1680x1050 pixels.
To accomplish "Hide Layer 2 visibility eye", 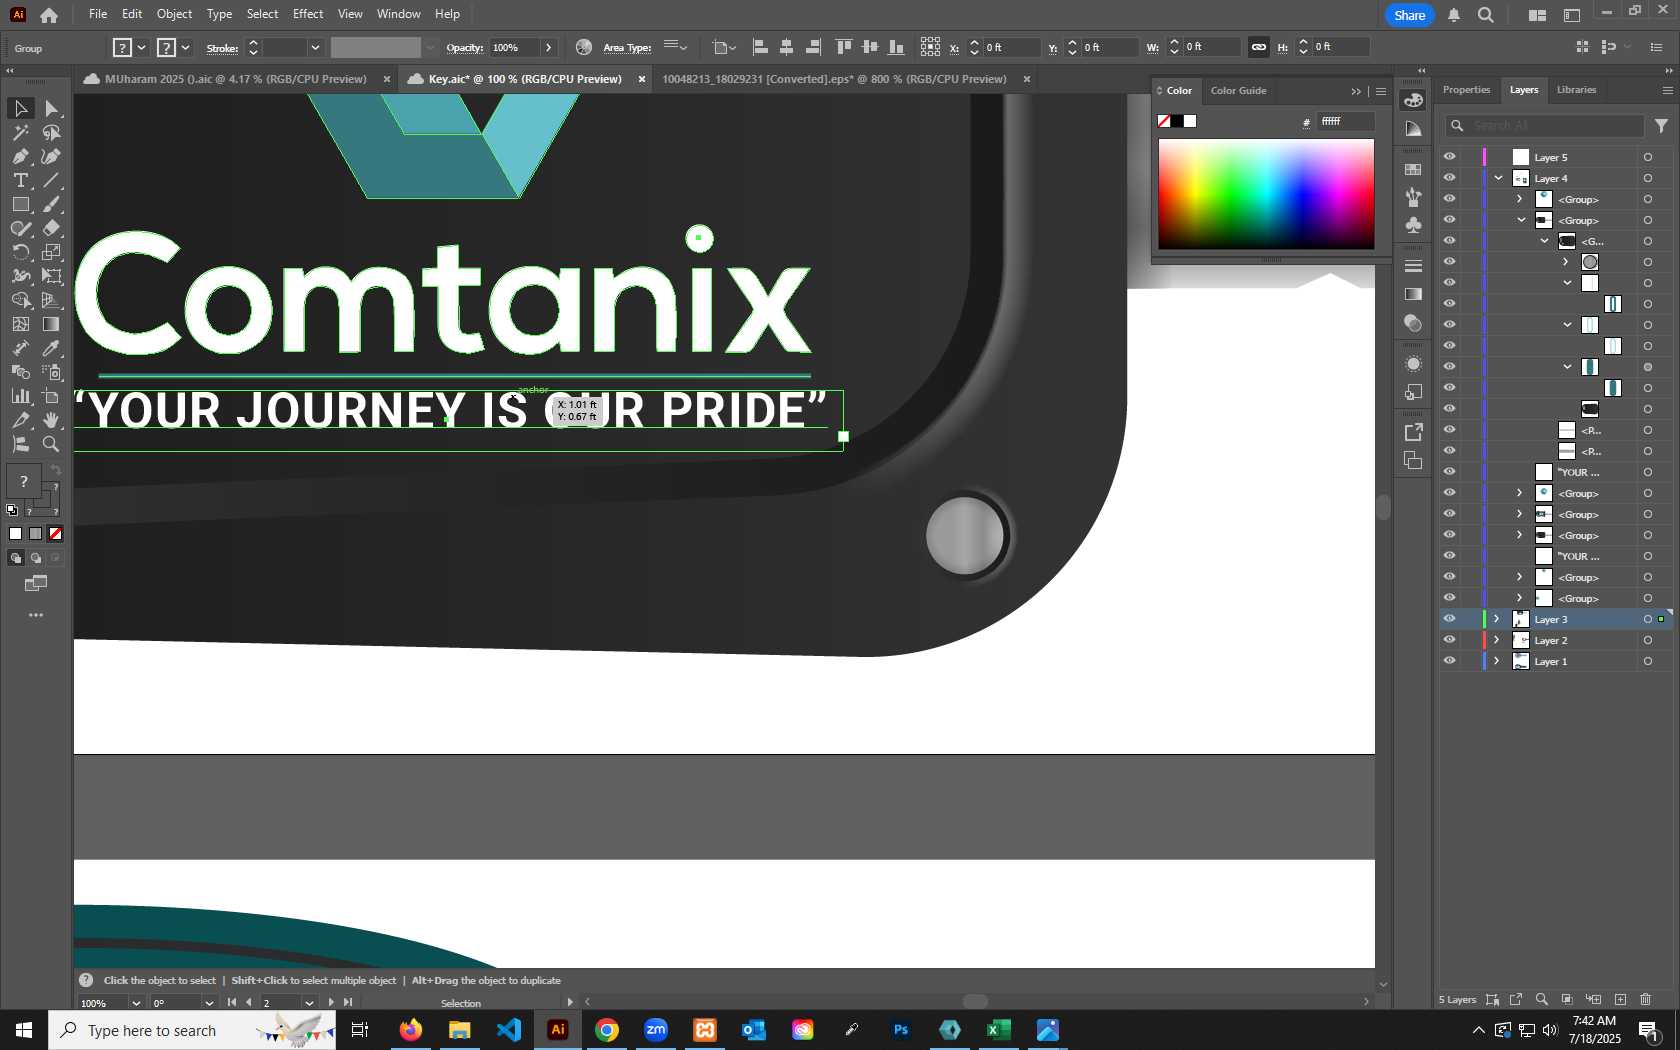I will click(1449, 640).
